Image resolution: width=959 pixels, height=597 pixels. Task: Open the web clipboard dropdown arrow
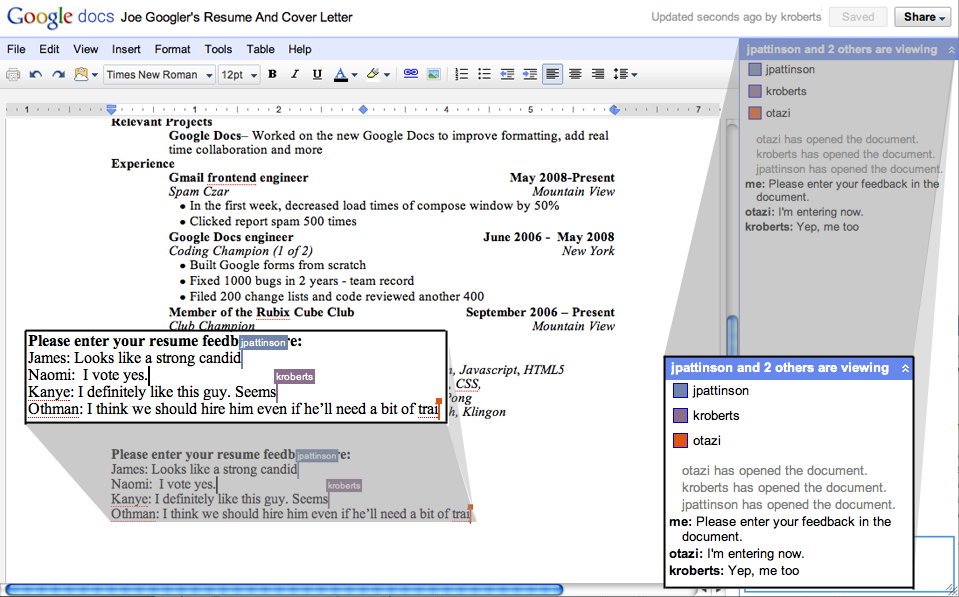coord(95,75)
